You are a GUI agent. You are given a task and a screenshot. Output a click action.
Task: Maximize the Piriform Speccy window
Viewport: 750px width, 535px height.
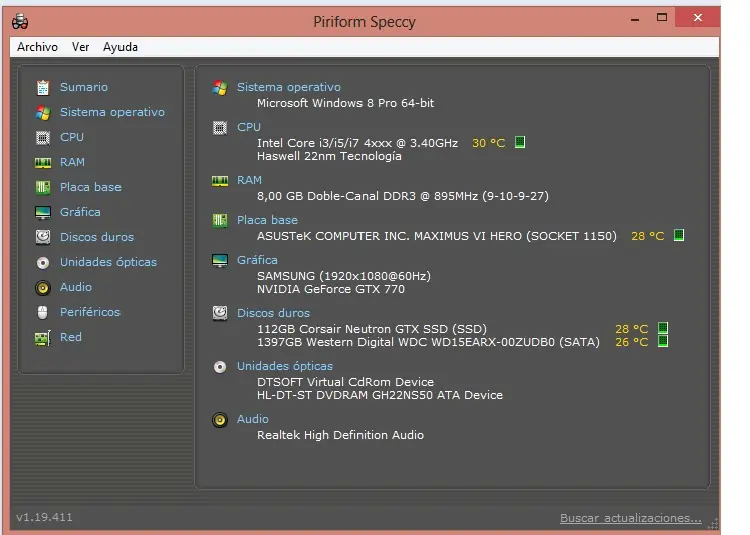pos(662,18)
